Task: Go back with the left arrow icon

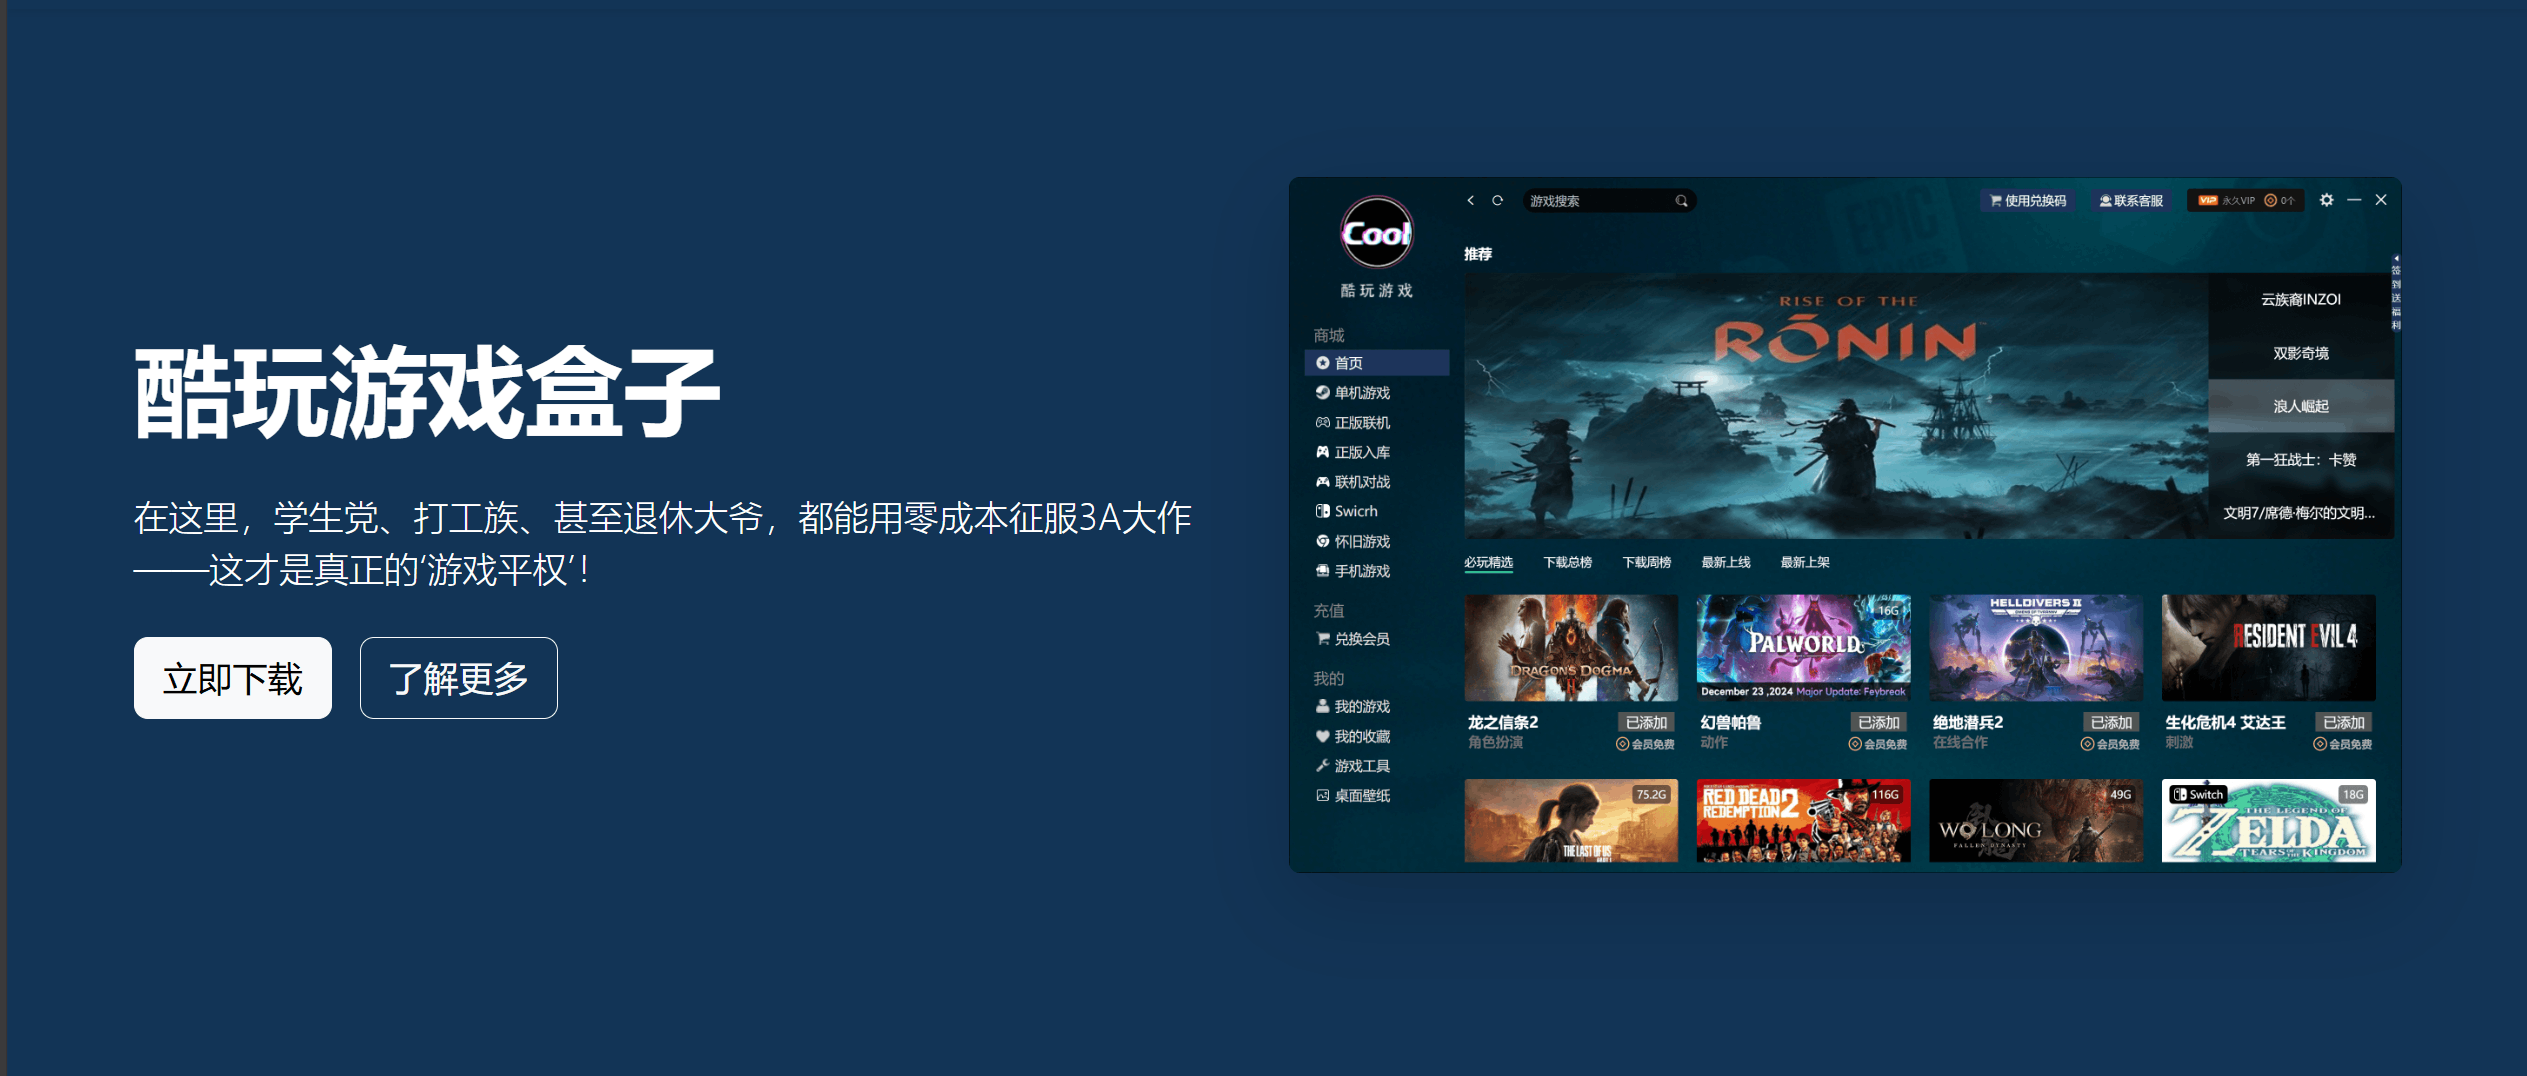Action: pyautogui.click(x=1471, y=201)
